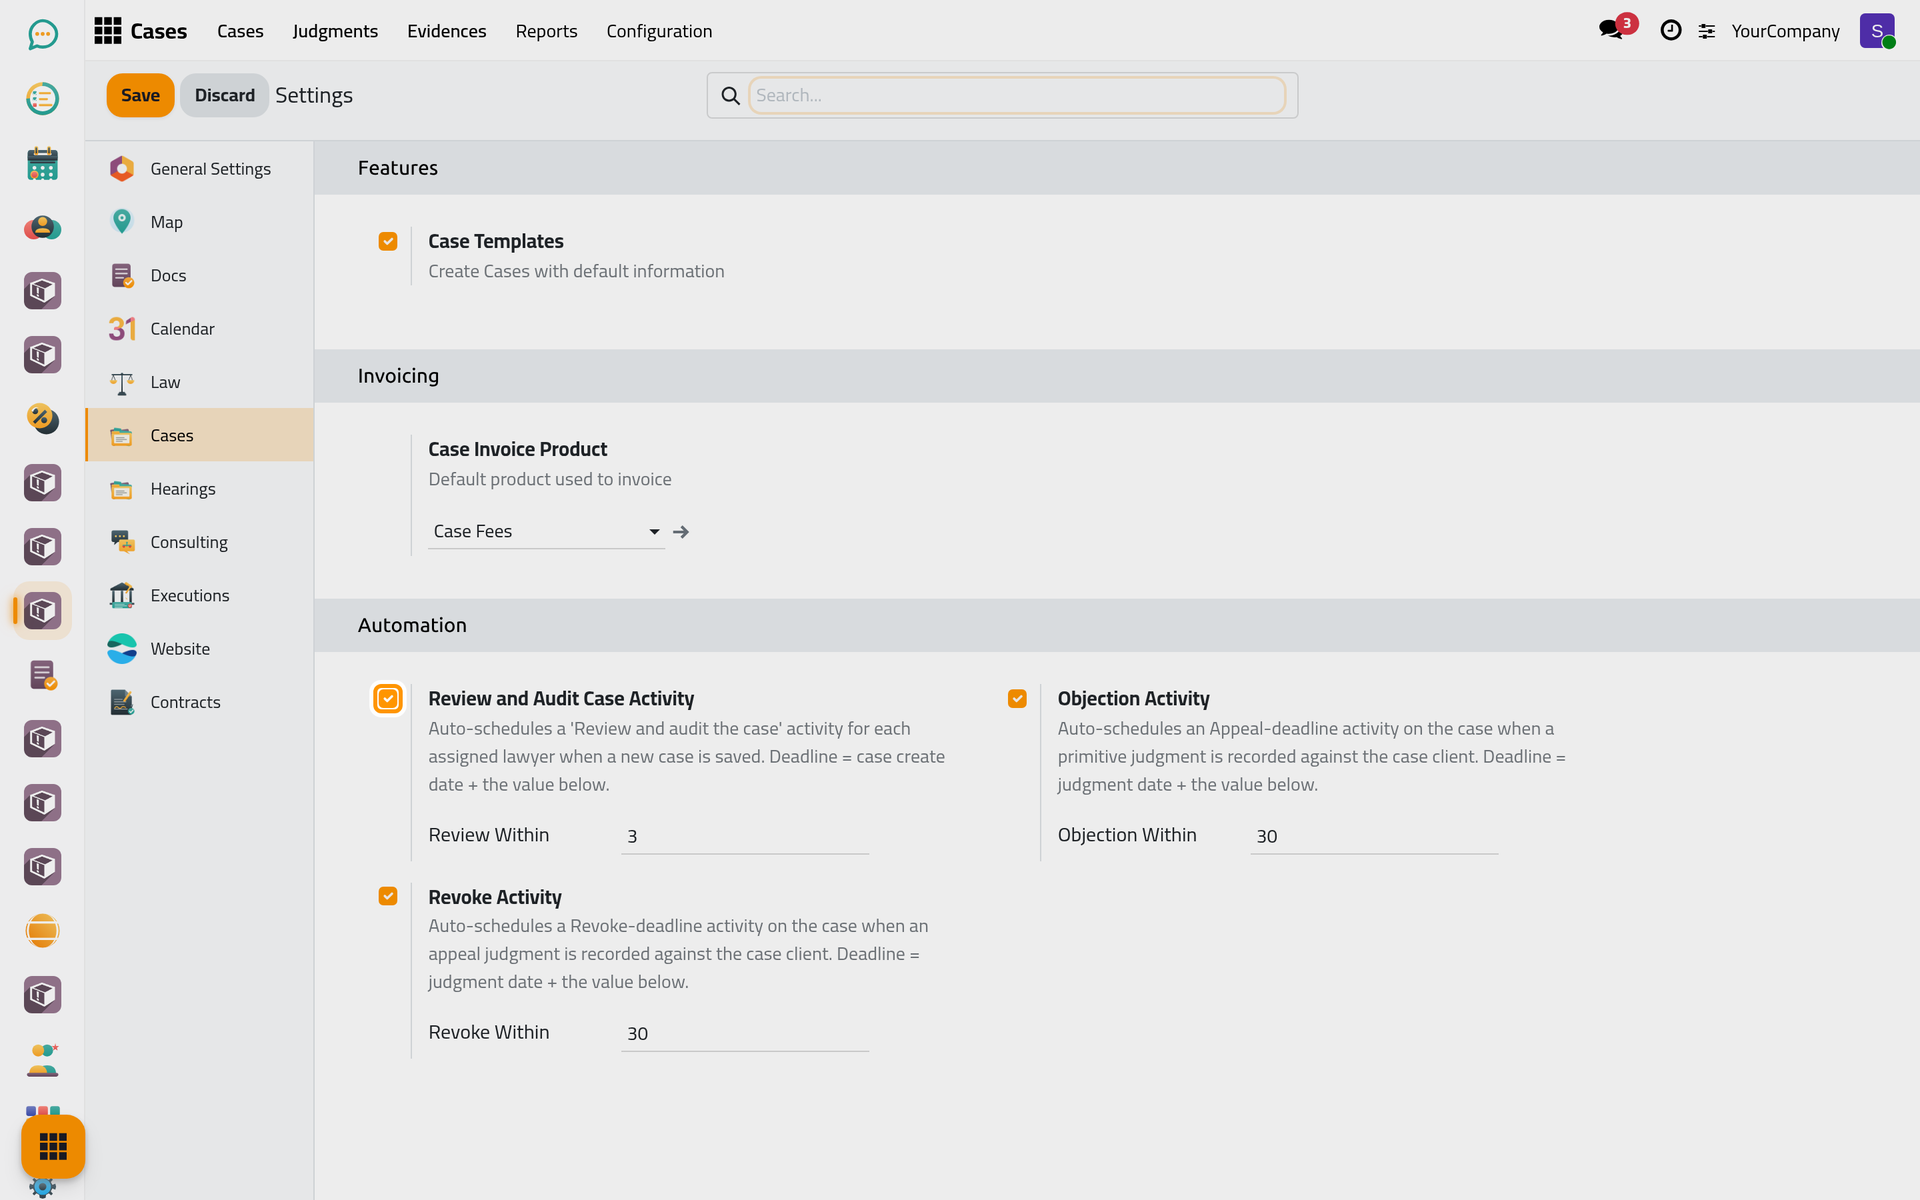Open the user avatar menu
1920x1200 pixels.
(1877, 31)
